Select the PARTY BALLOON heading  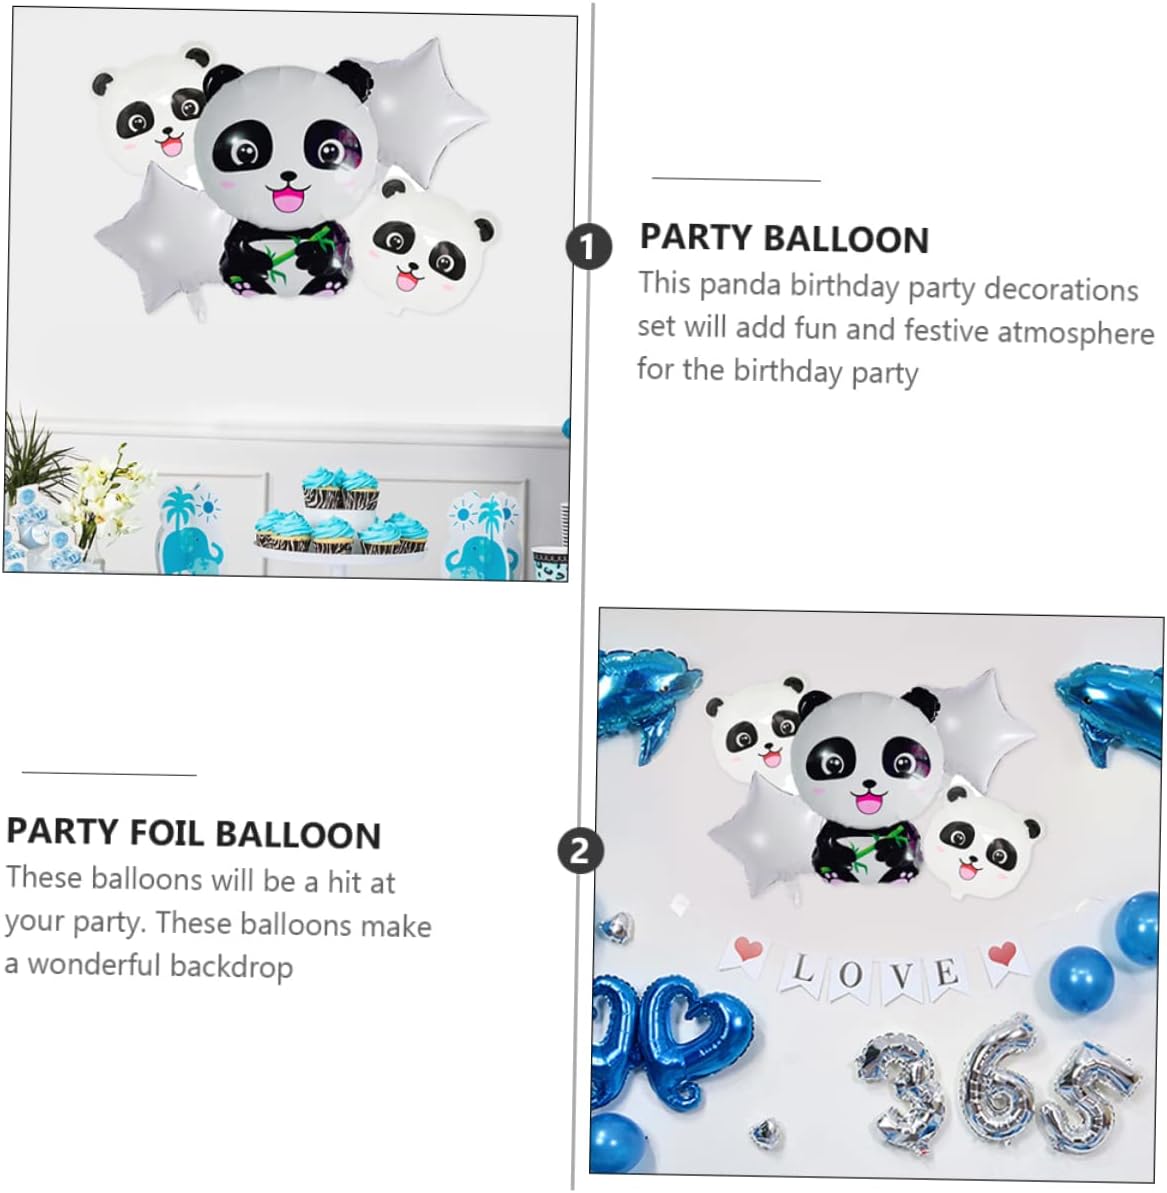(784, 238)
